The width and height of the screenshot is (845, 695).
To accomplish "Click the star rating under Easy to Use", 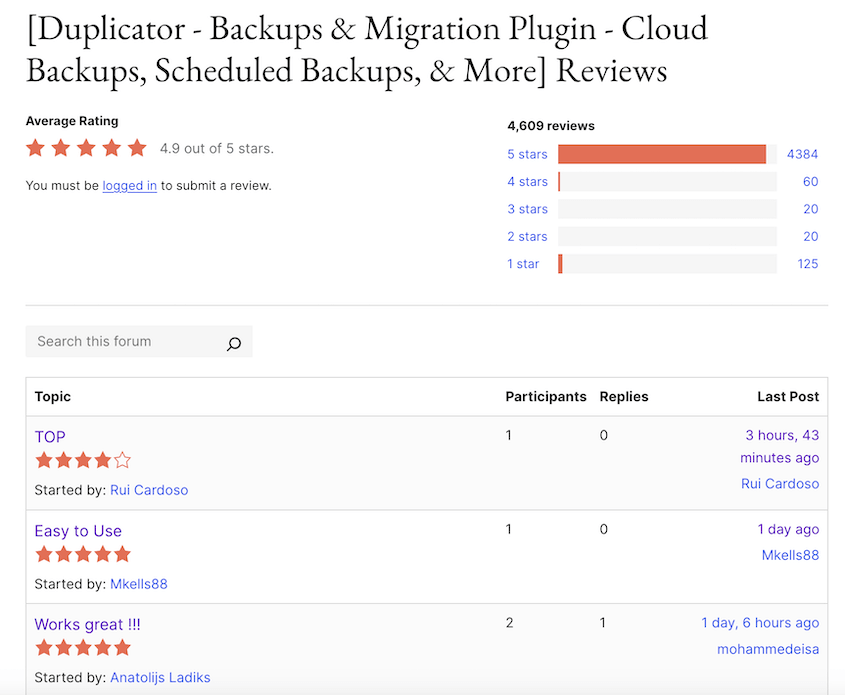I will coord(83,554).
